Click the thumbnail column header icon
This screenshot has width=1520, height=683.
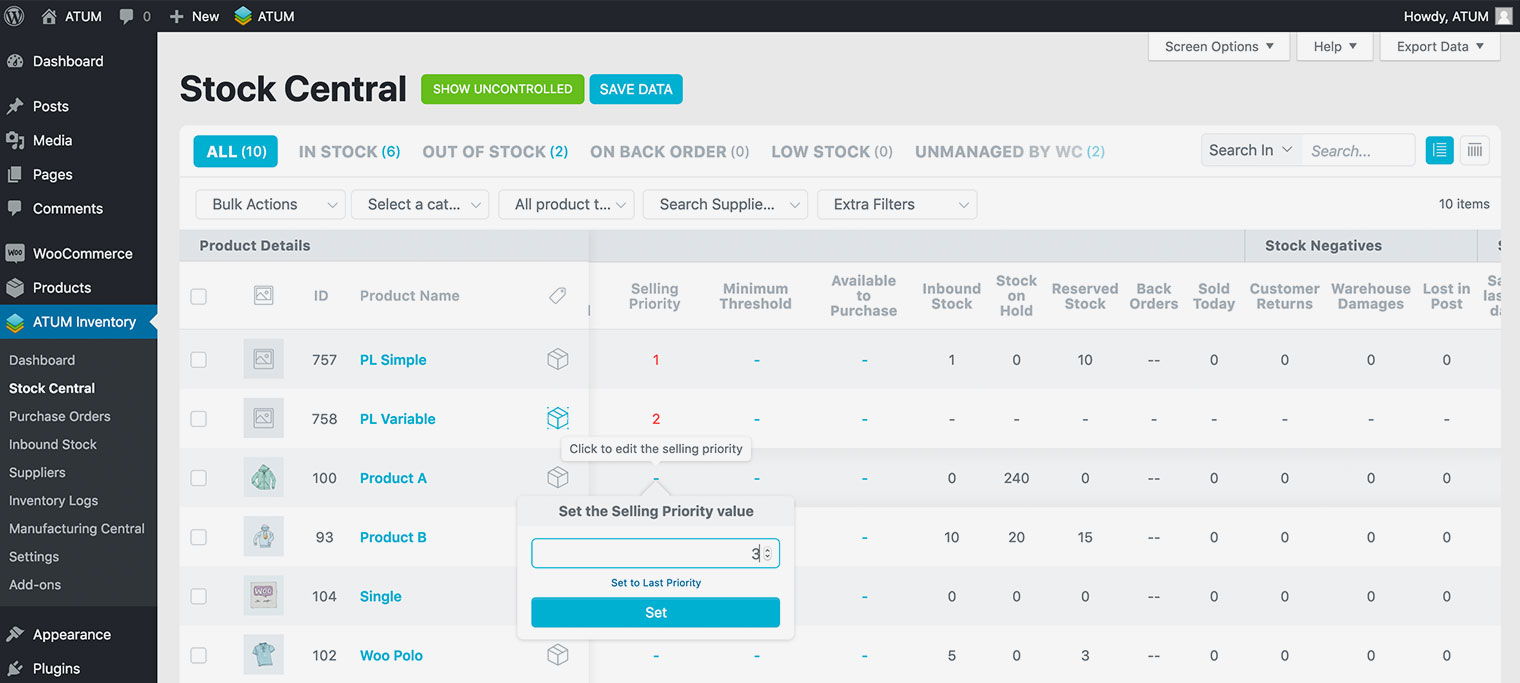(x=263, y=295)
